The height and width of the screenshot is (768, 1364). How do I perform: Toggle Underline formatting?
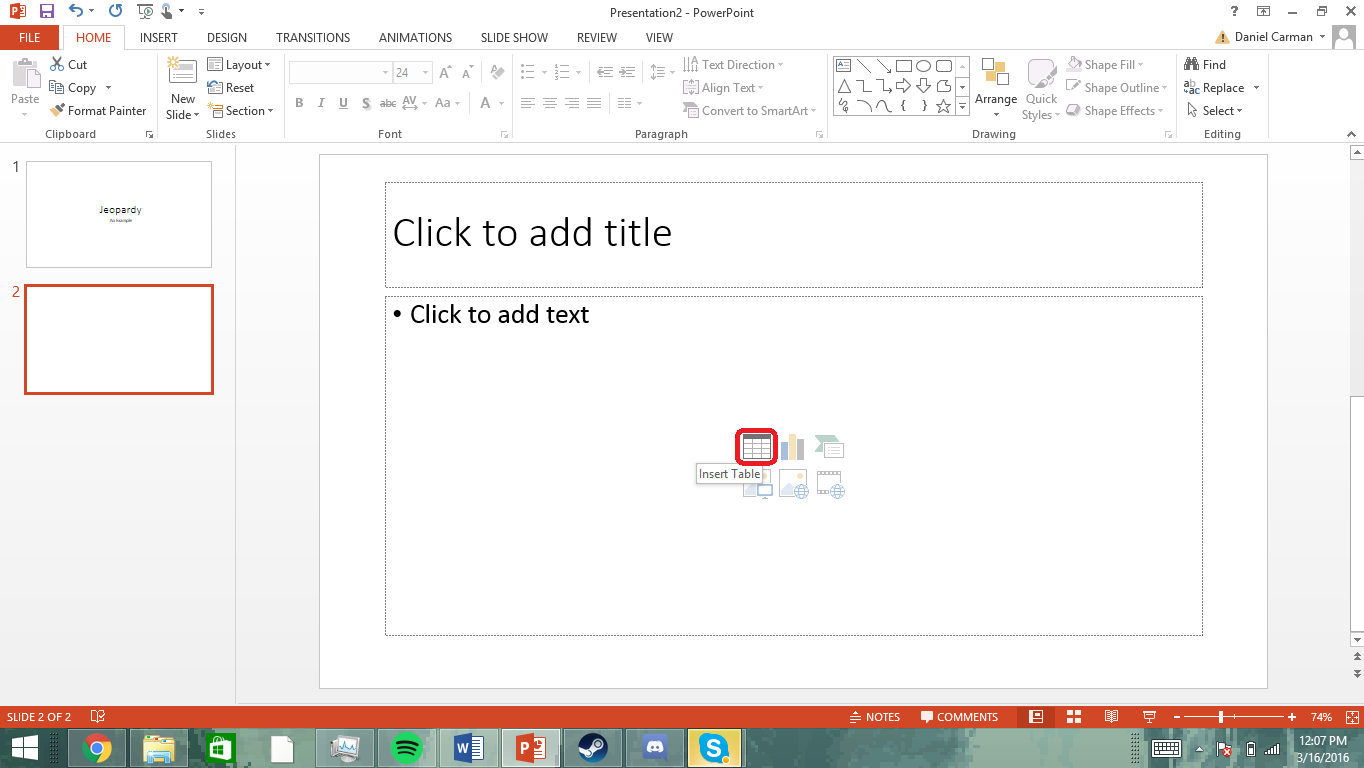[x=343, y=103]
